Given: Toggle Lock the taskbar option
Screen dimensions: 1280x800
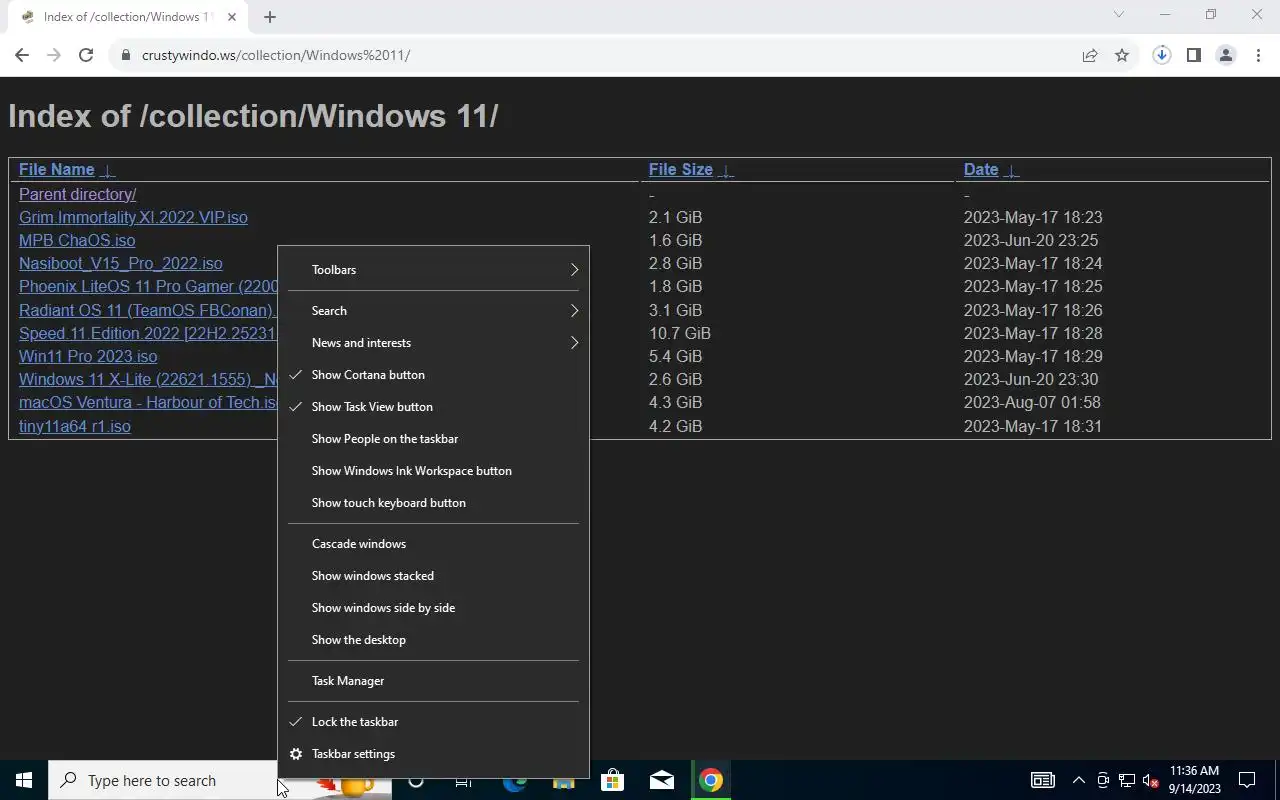Looking at the screenshot, I should click(433, 722).
